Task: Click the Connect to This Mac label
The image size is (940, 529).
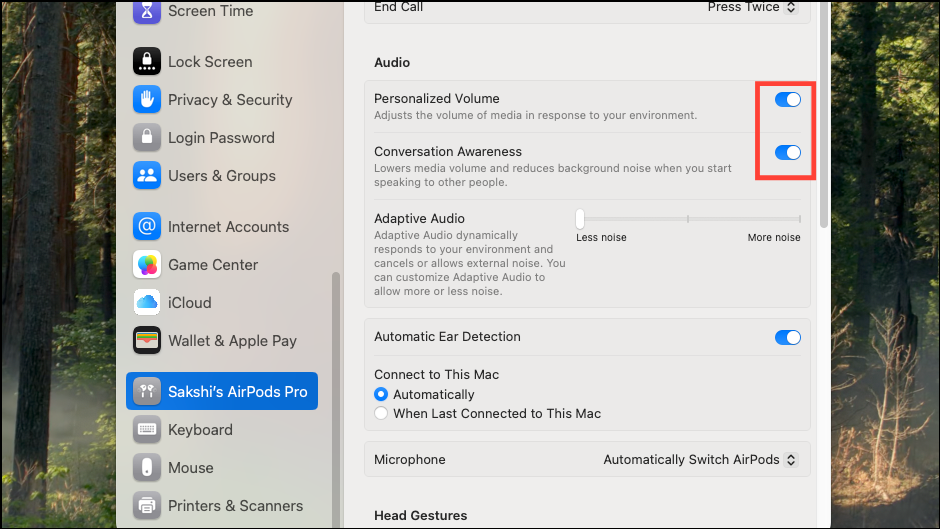Action: pyautogui.click(x=436, y=374)
